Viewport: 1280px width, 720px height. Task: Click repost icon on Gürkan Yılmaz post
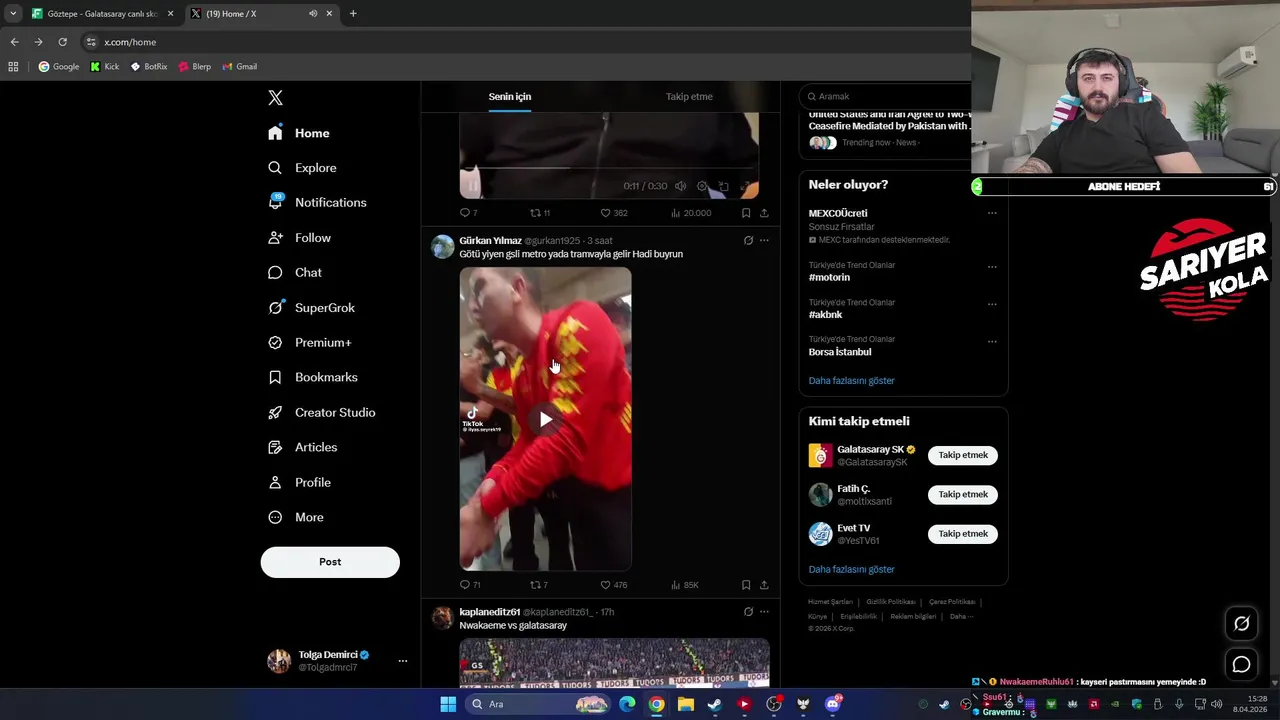click(535, 585)
